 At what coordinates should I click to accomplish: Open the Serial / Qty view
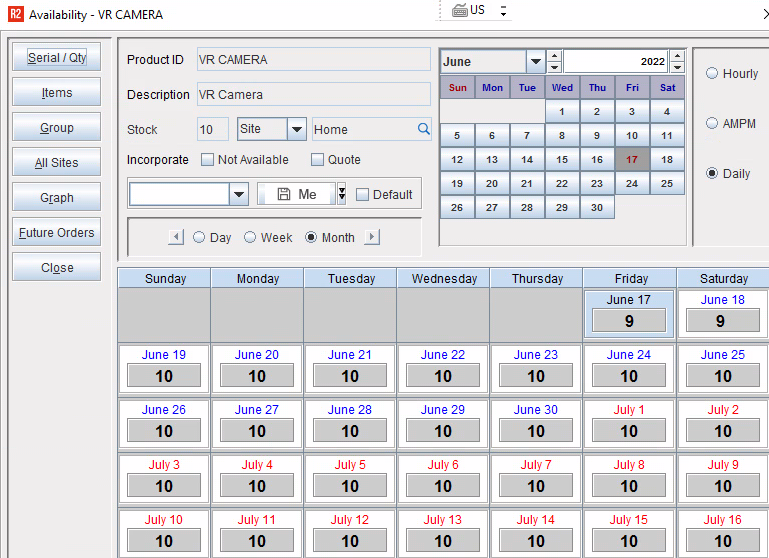pyautogui.click(x=57, y=58)
